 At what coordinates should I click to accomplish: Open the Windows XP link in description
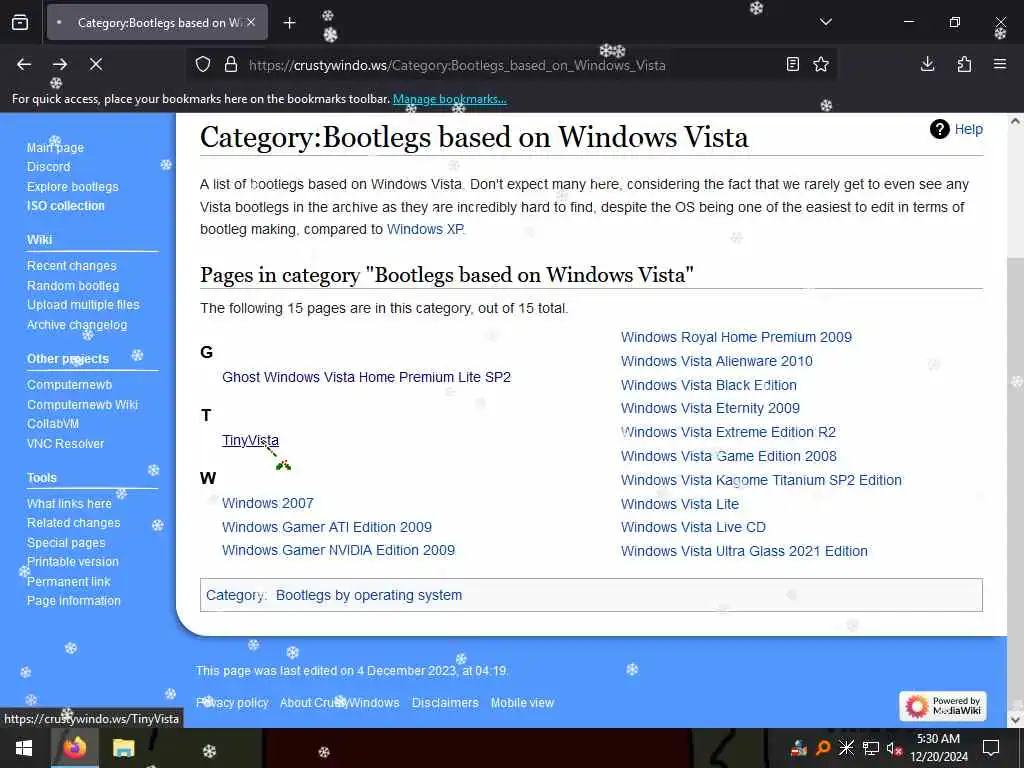tap(425, 229)
